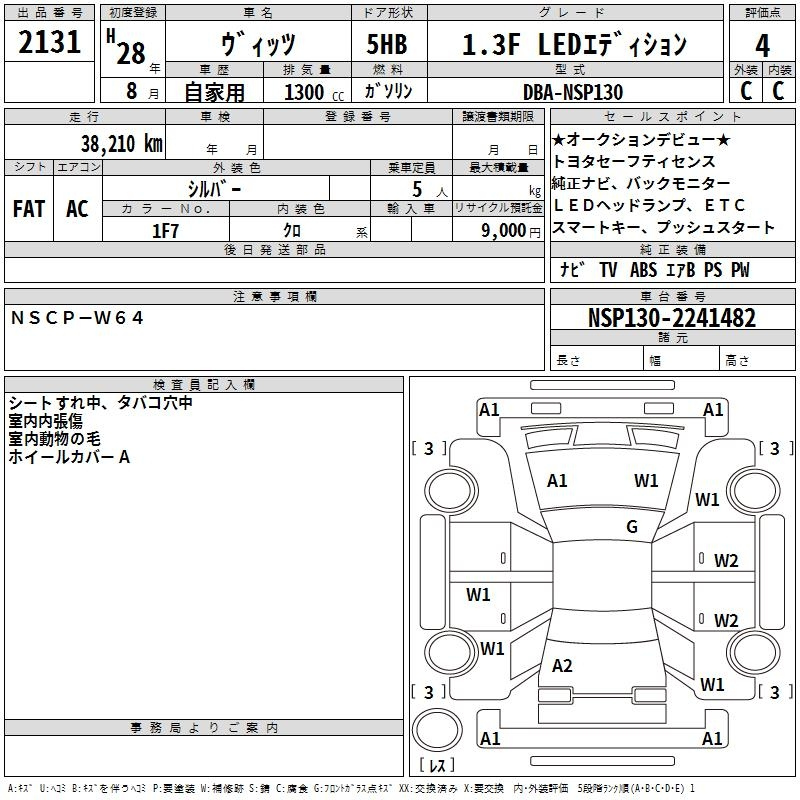Image resolution: width=800 pixels, height=800 pixels.
Task: Select recycle deposit 9,000円
Action: coord(511,231)
